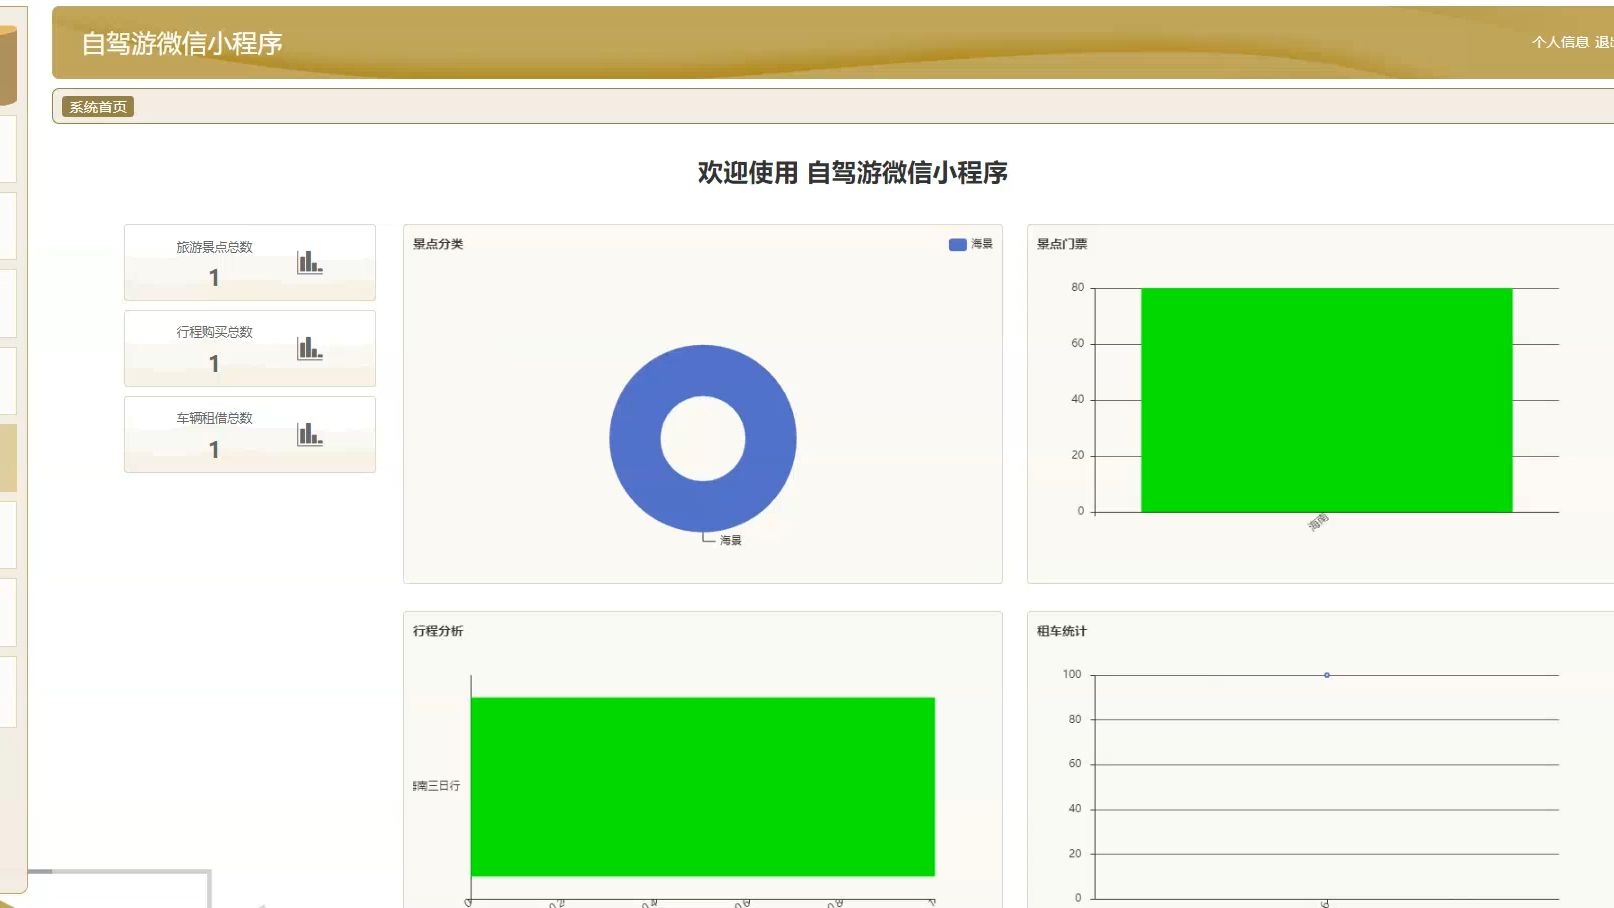Click the 欢迎使用 自驾游微信小程序 heading
Screen dimensions: 1614x908
click(853, 173)
